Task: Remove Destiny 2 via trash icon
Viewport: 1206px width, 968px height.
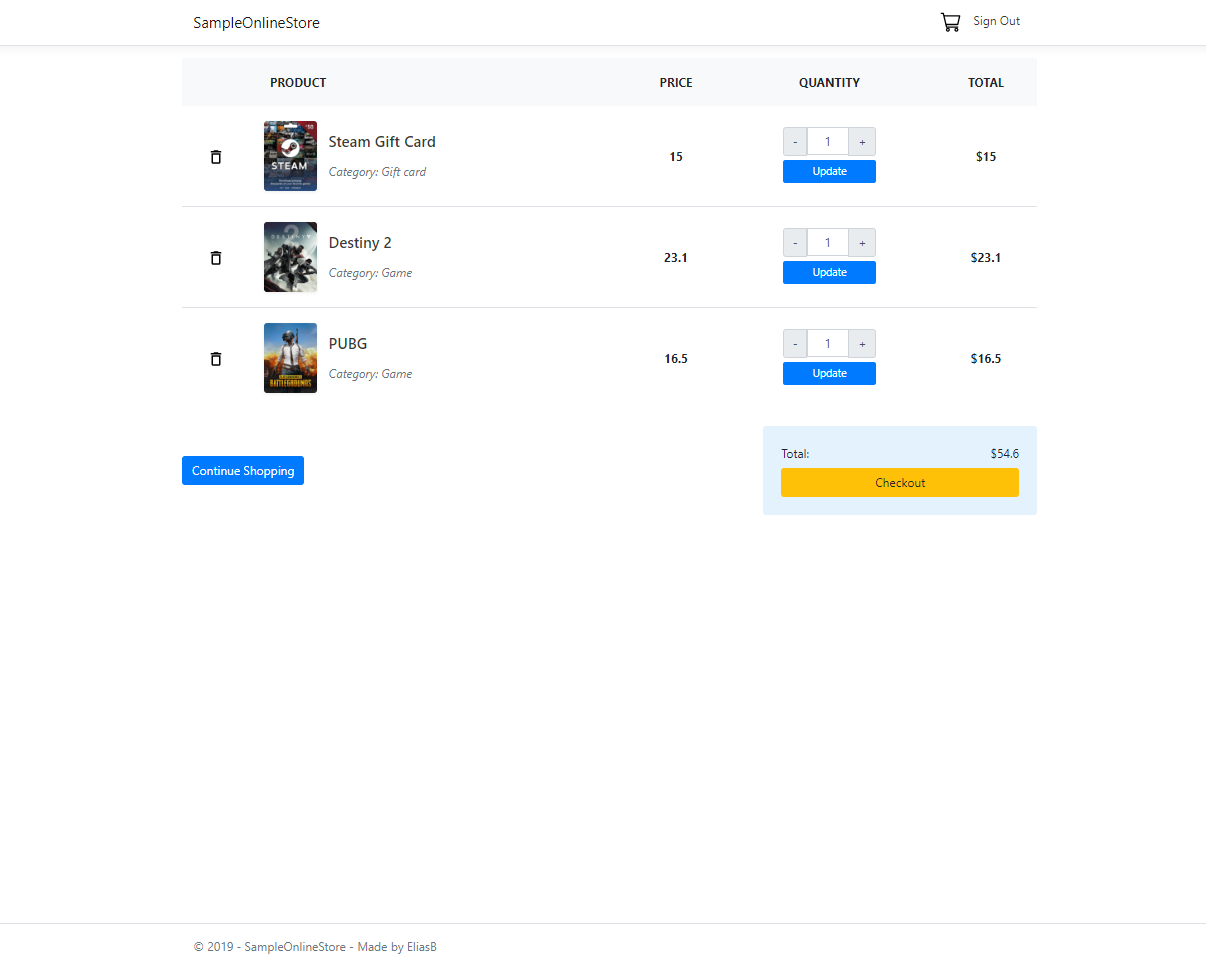Action: pyautogui.click(x=216, y=258)
